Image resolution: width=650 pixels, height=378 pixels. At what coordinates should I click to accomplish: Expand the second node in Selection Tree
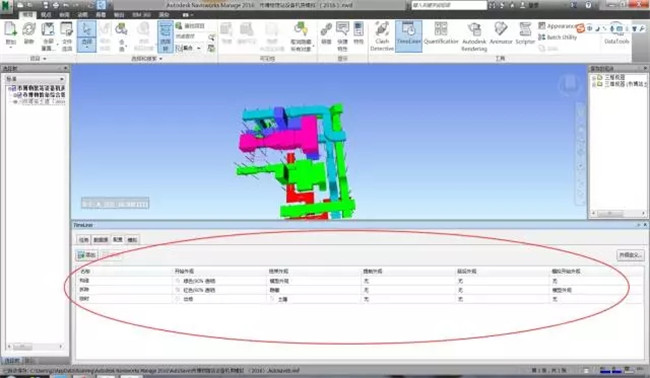(x=15, y=95)
